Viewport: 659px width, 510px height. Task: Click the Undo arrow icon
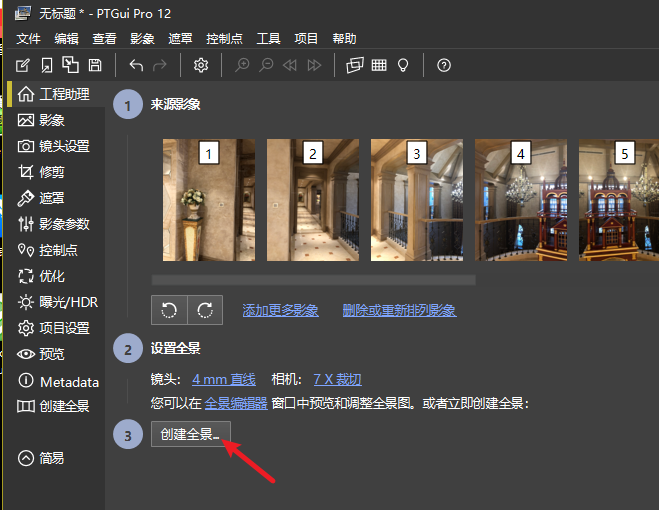(136, 65)
